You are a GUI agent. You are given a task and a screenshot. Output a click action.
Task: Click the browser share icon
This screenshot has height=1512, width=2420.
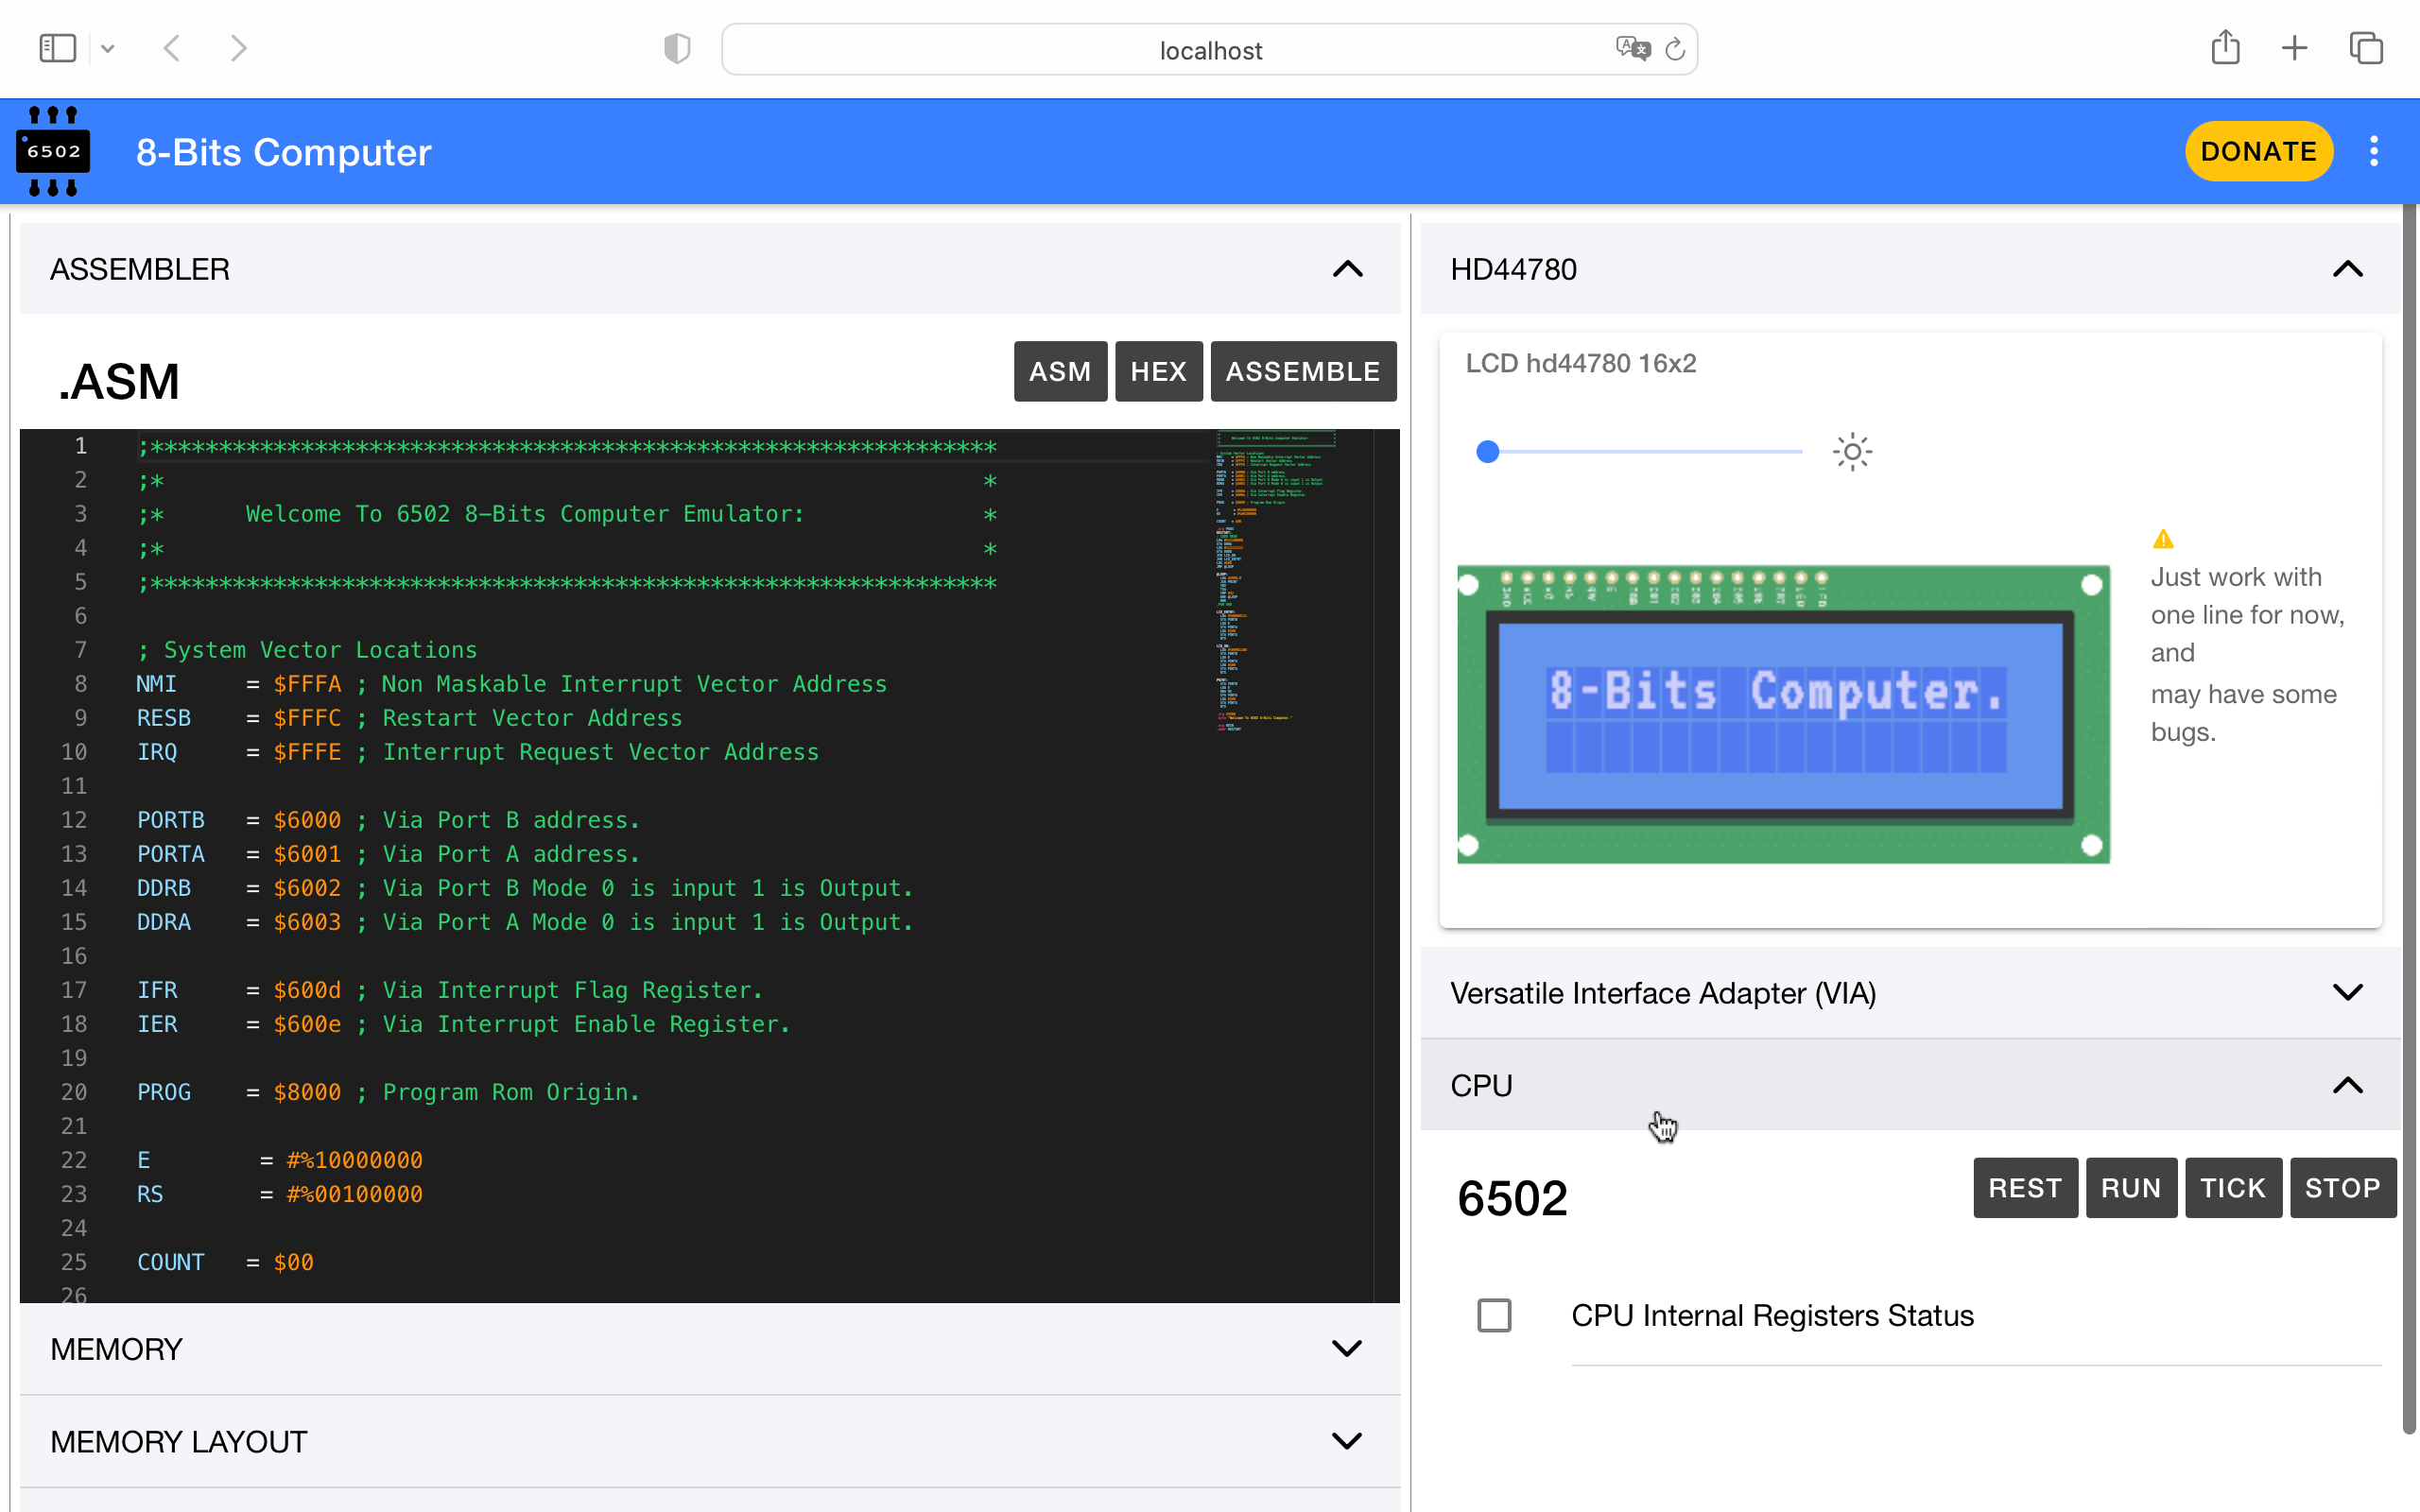[2225, 48]
